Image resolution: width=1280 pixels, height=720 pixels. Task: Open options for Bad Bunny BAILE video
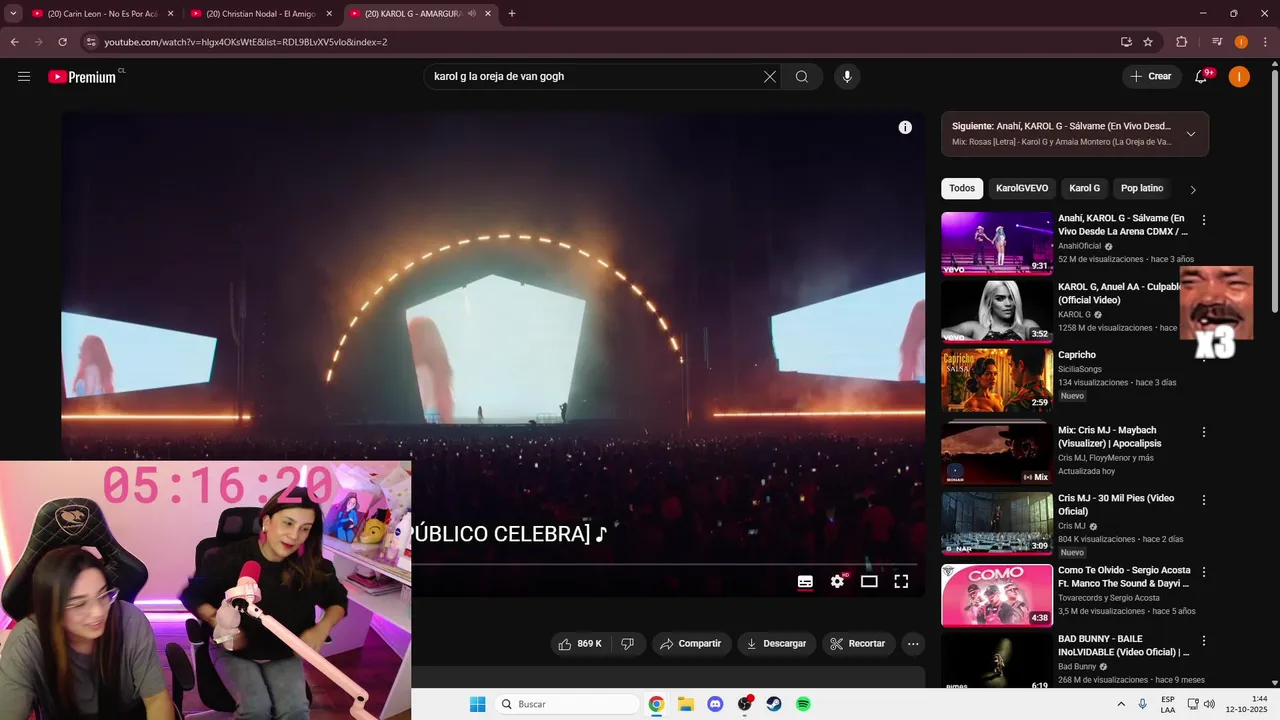pos(1204,640)
